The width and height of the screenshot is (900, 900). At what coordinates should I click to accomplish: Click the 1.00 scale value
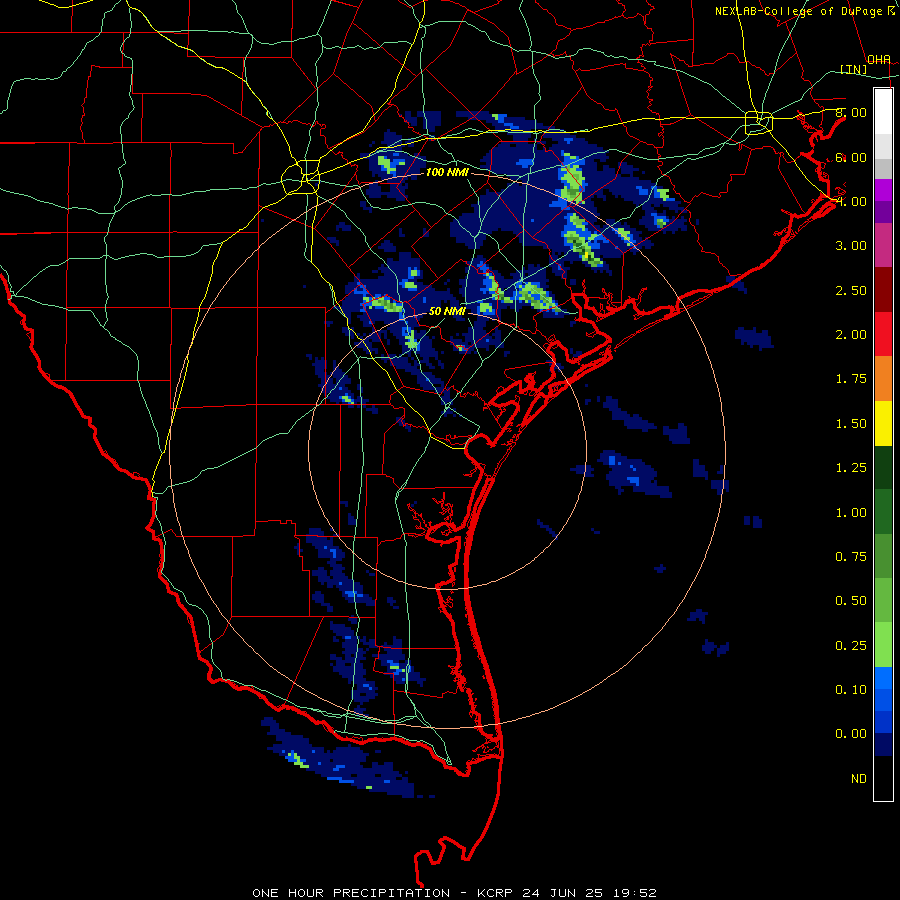851,513
